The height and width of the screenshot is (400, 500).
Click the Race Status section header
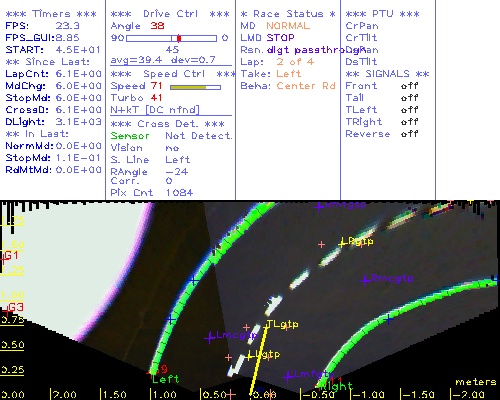point(288,14)
